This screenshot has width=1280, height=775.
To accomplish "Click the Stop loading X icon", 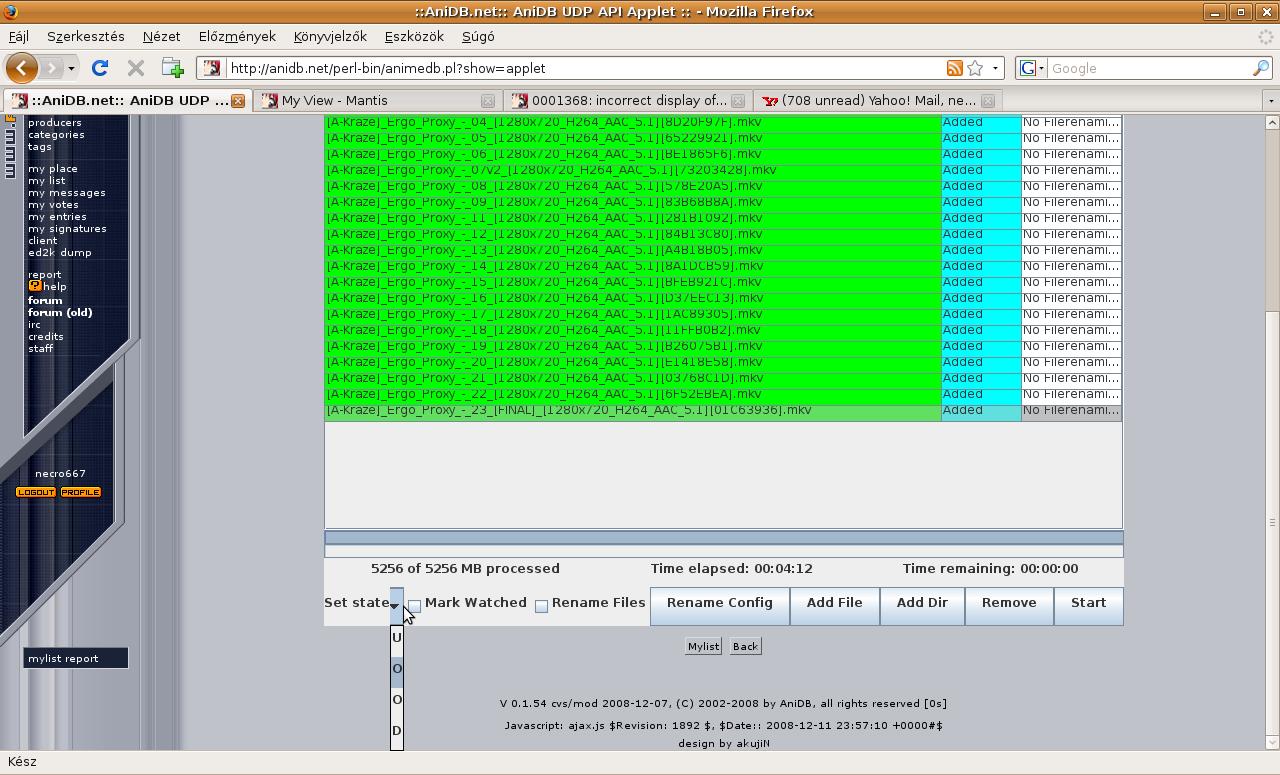I will tap(136, 68).
